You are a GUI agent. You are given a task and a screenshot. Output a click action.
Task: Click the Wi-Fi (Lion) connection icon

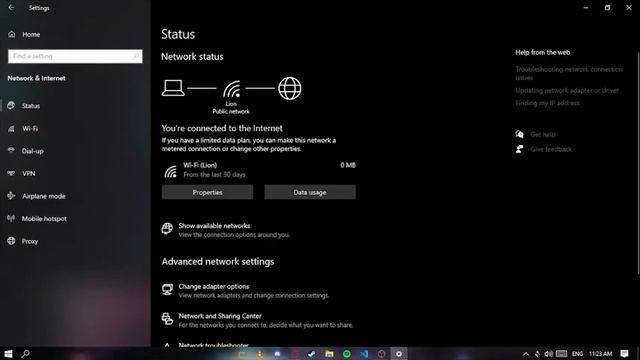(x=171, y=171)
